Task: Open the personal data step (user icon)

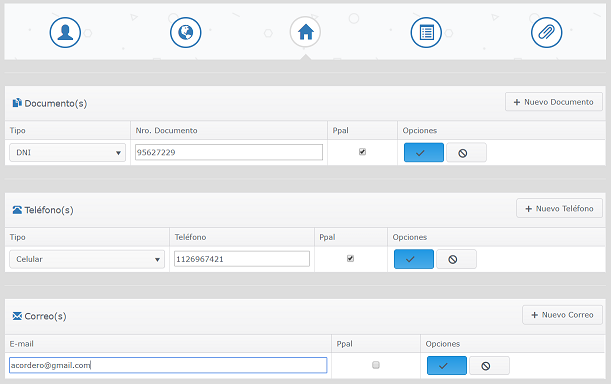Action: 65,32
